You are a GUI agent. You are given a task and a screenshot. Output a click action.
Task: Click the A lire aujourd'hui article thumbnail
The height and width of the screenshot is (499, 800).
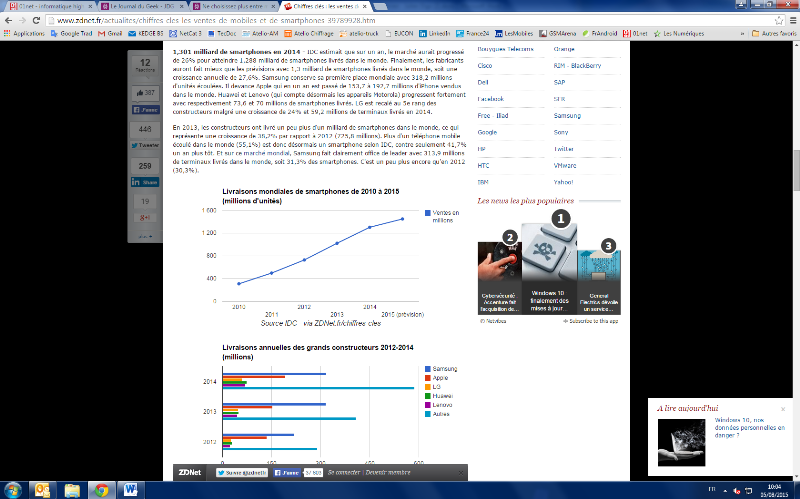(x=681, y=442)
